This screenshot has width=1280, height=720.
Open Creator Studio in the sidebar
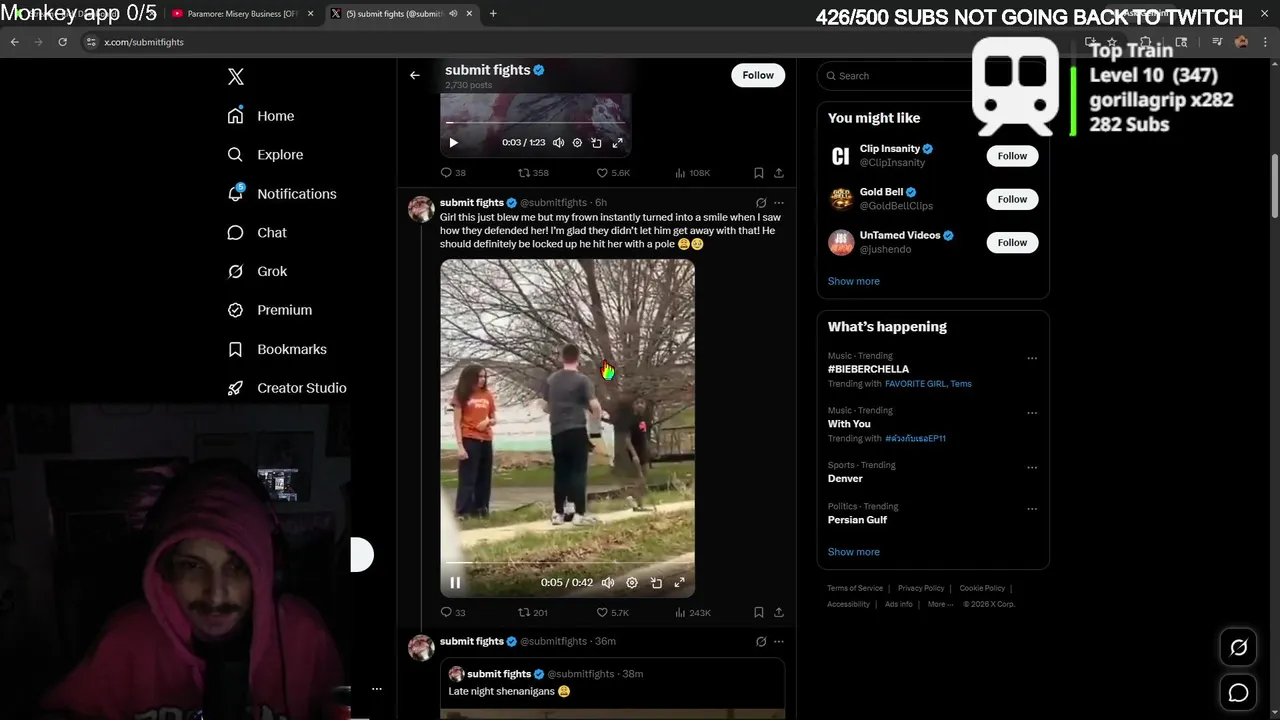tap(287, 388)
